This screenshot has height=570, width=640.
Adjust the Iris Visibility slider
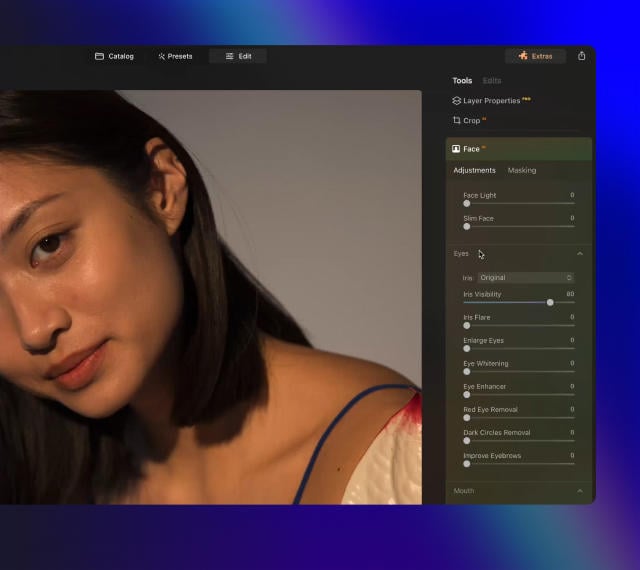point(519,303)
